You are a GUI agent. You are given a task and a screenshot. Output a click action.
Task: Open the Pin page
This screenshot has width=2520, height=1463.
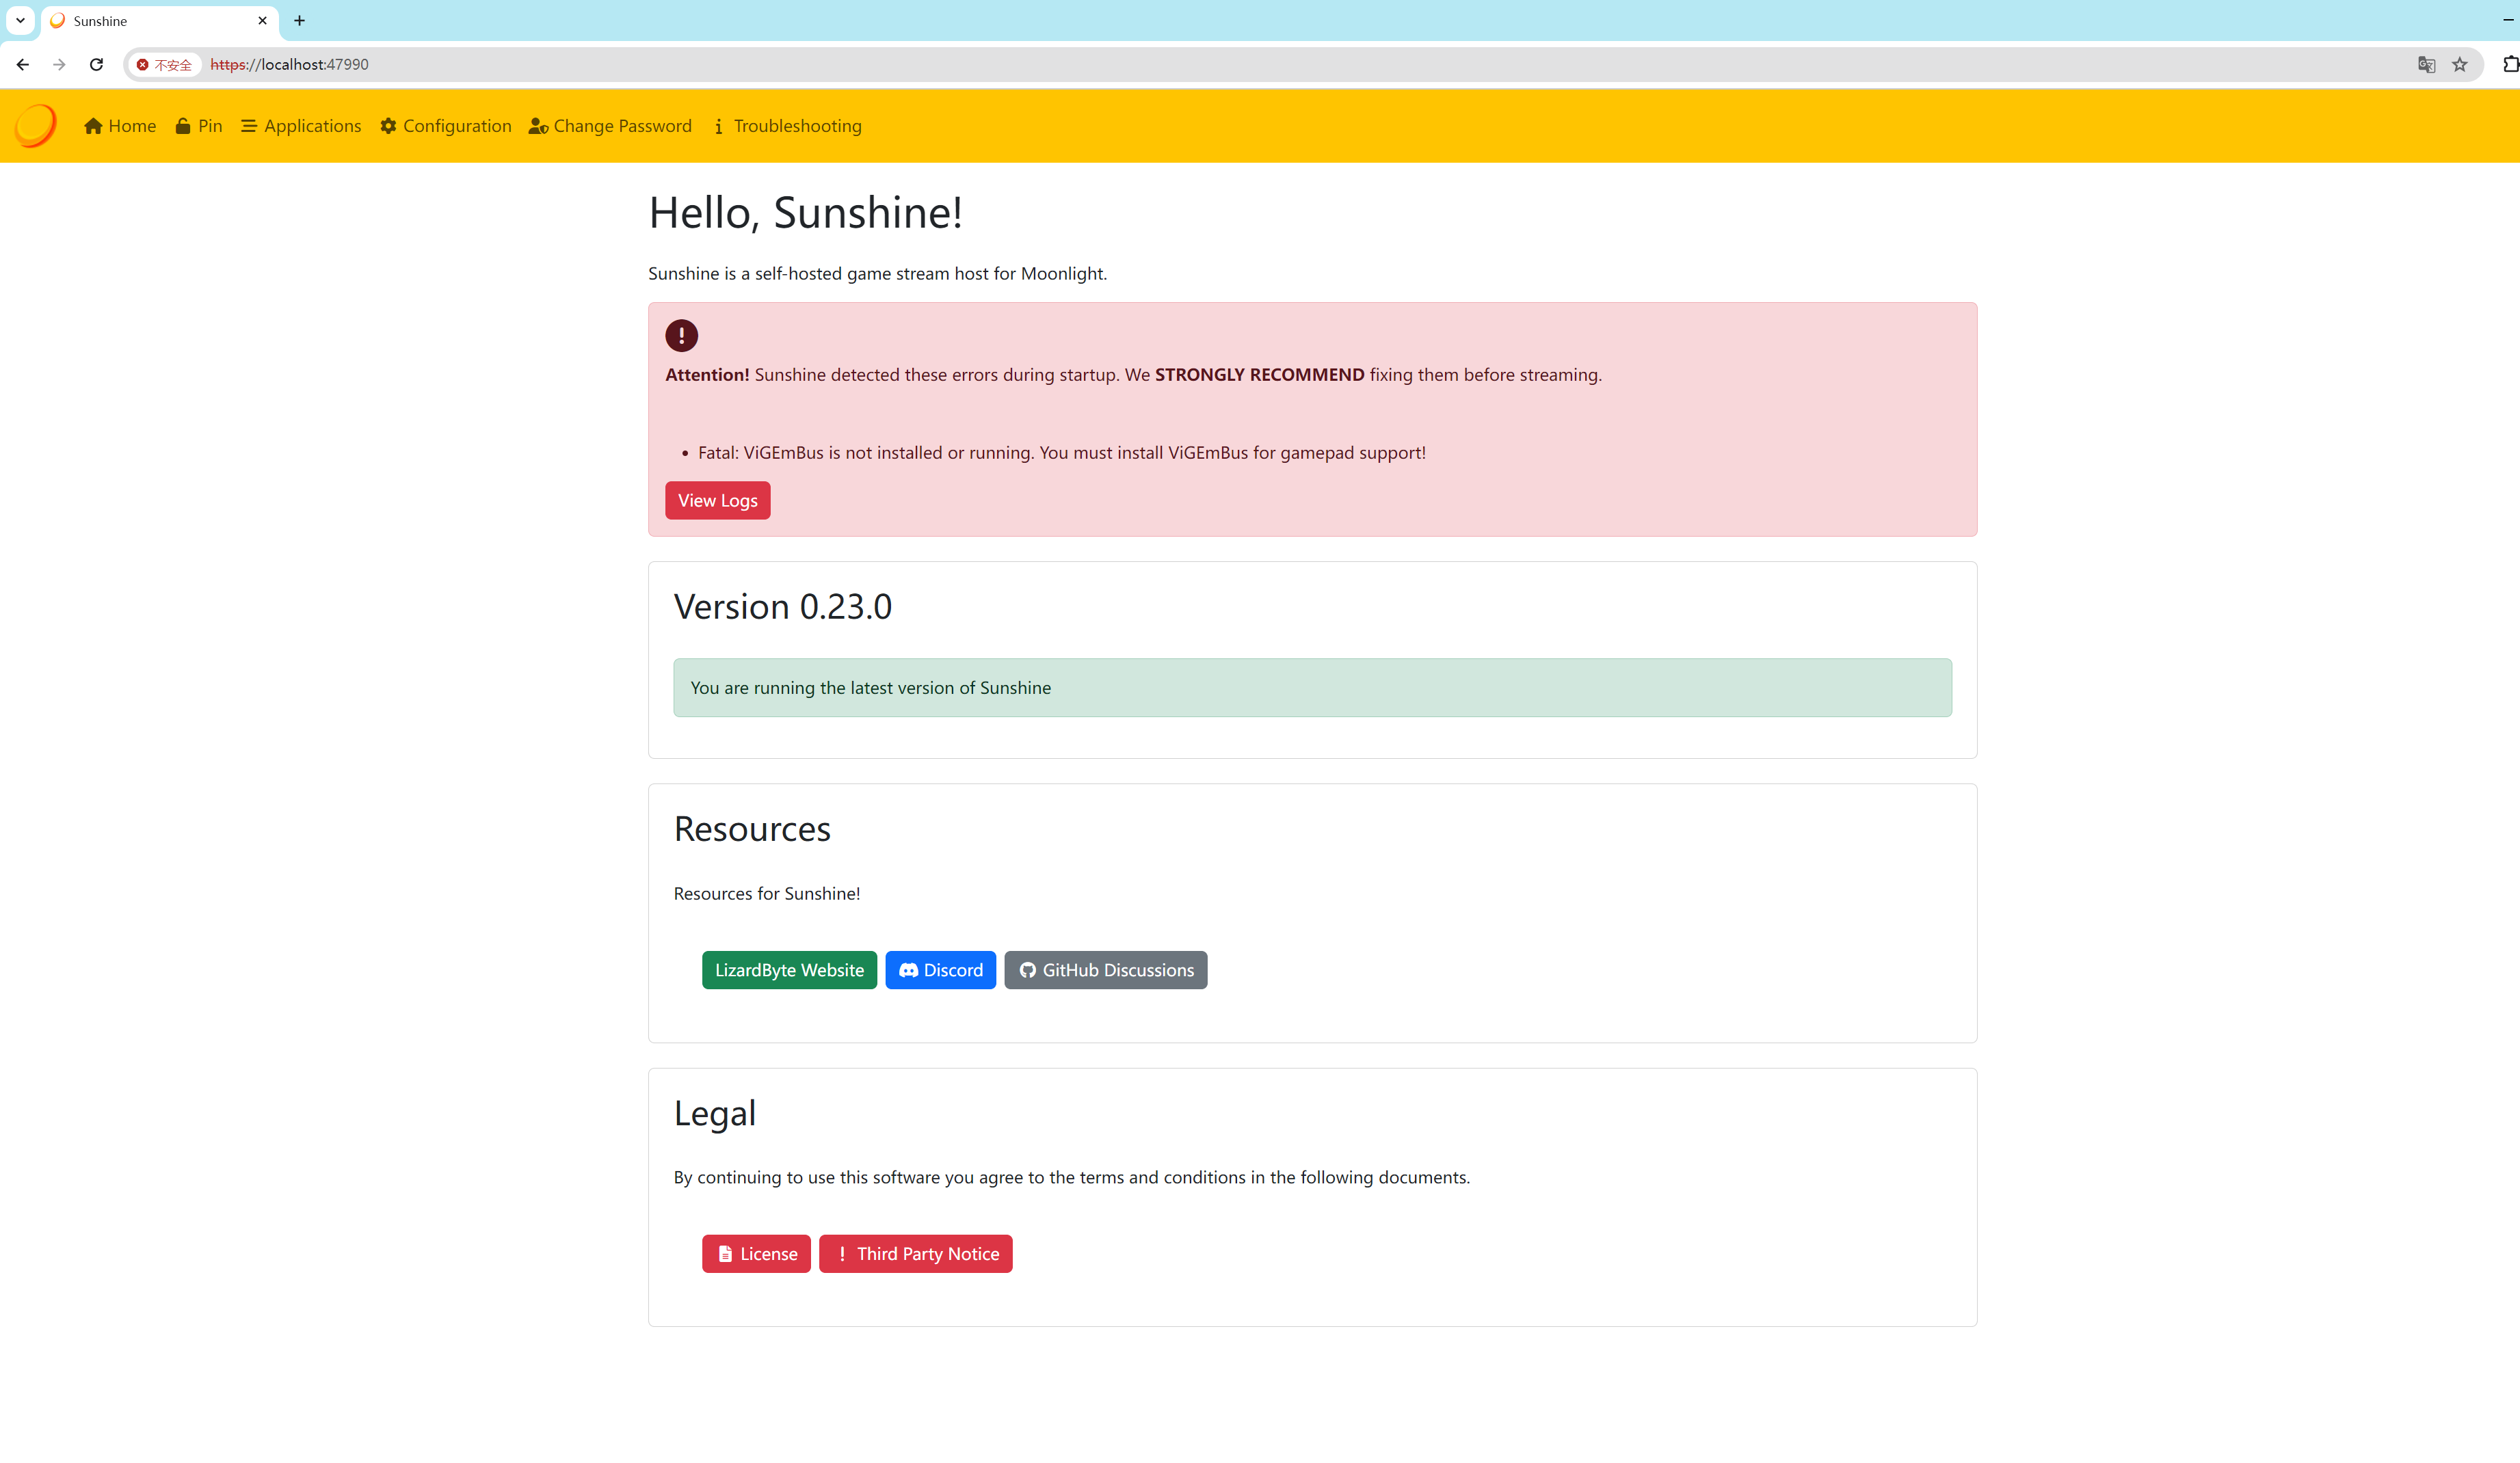[199, 126]
